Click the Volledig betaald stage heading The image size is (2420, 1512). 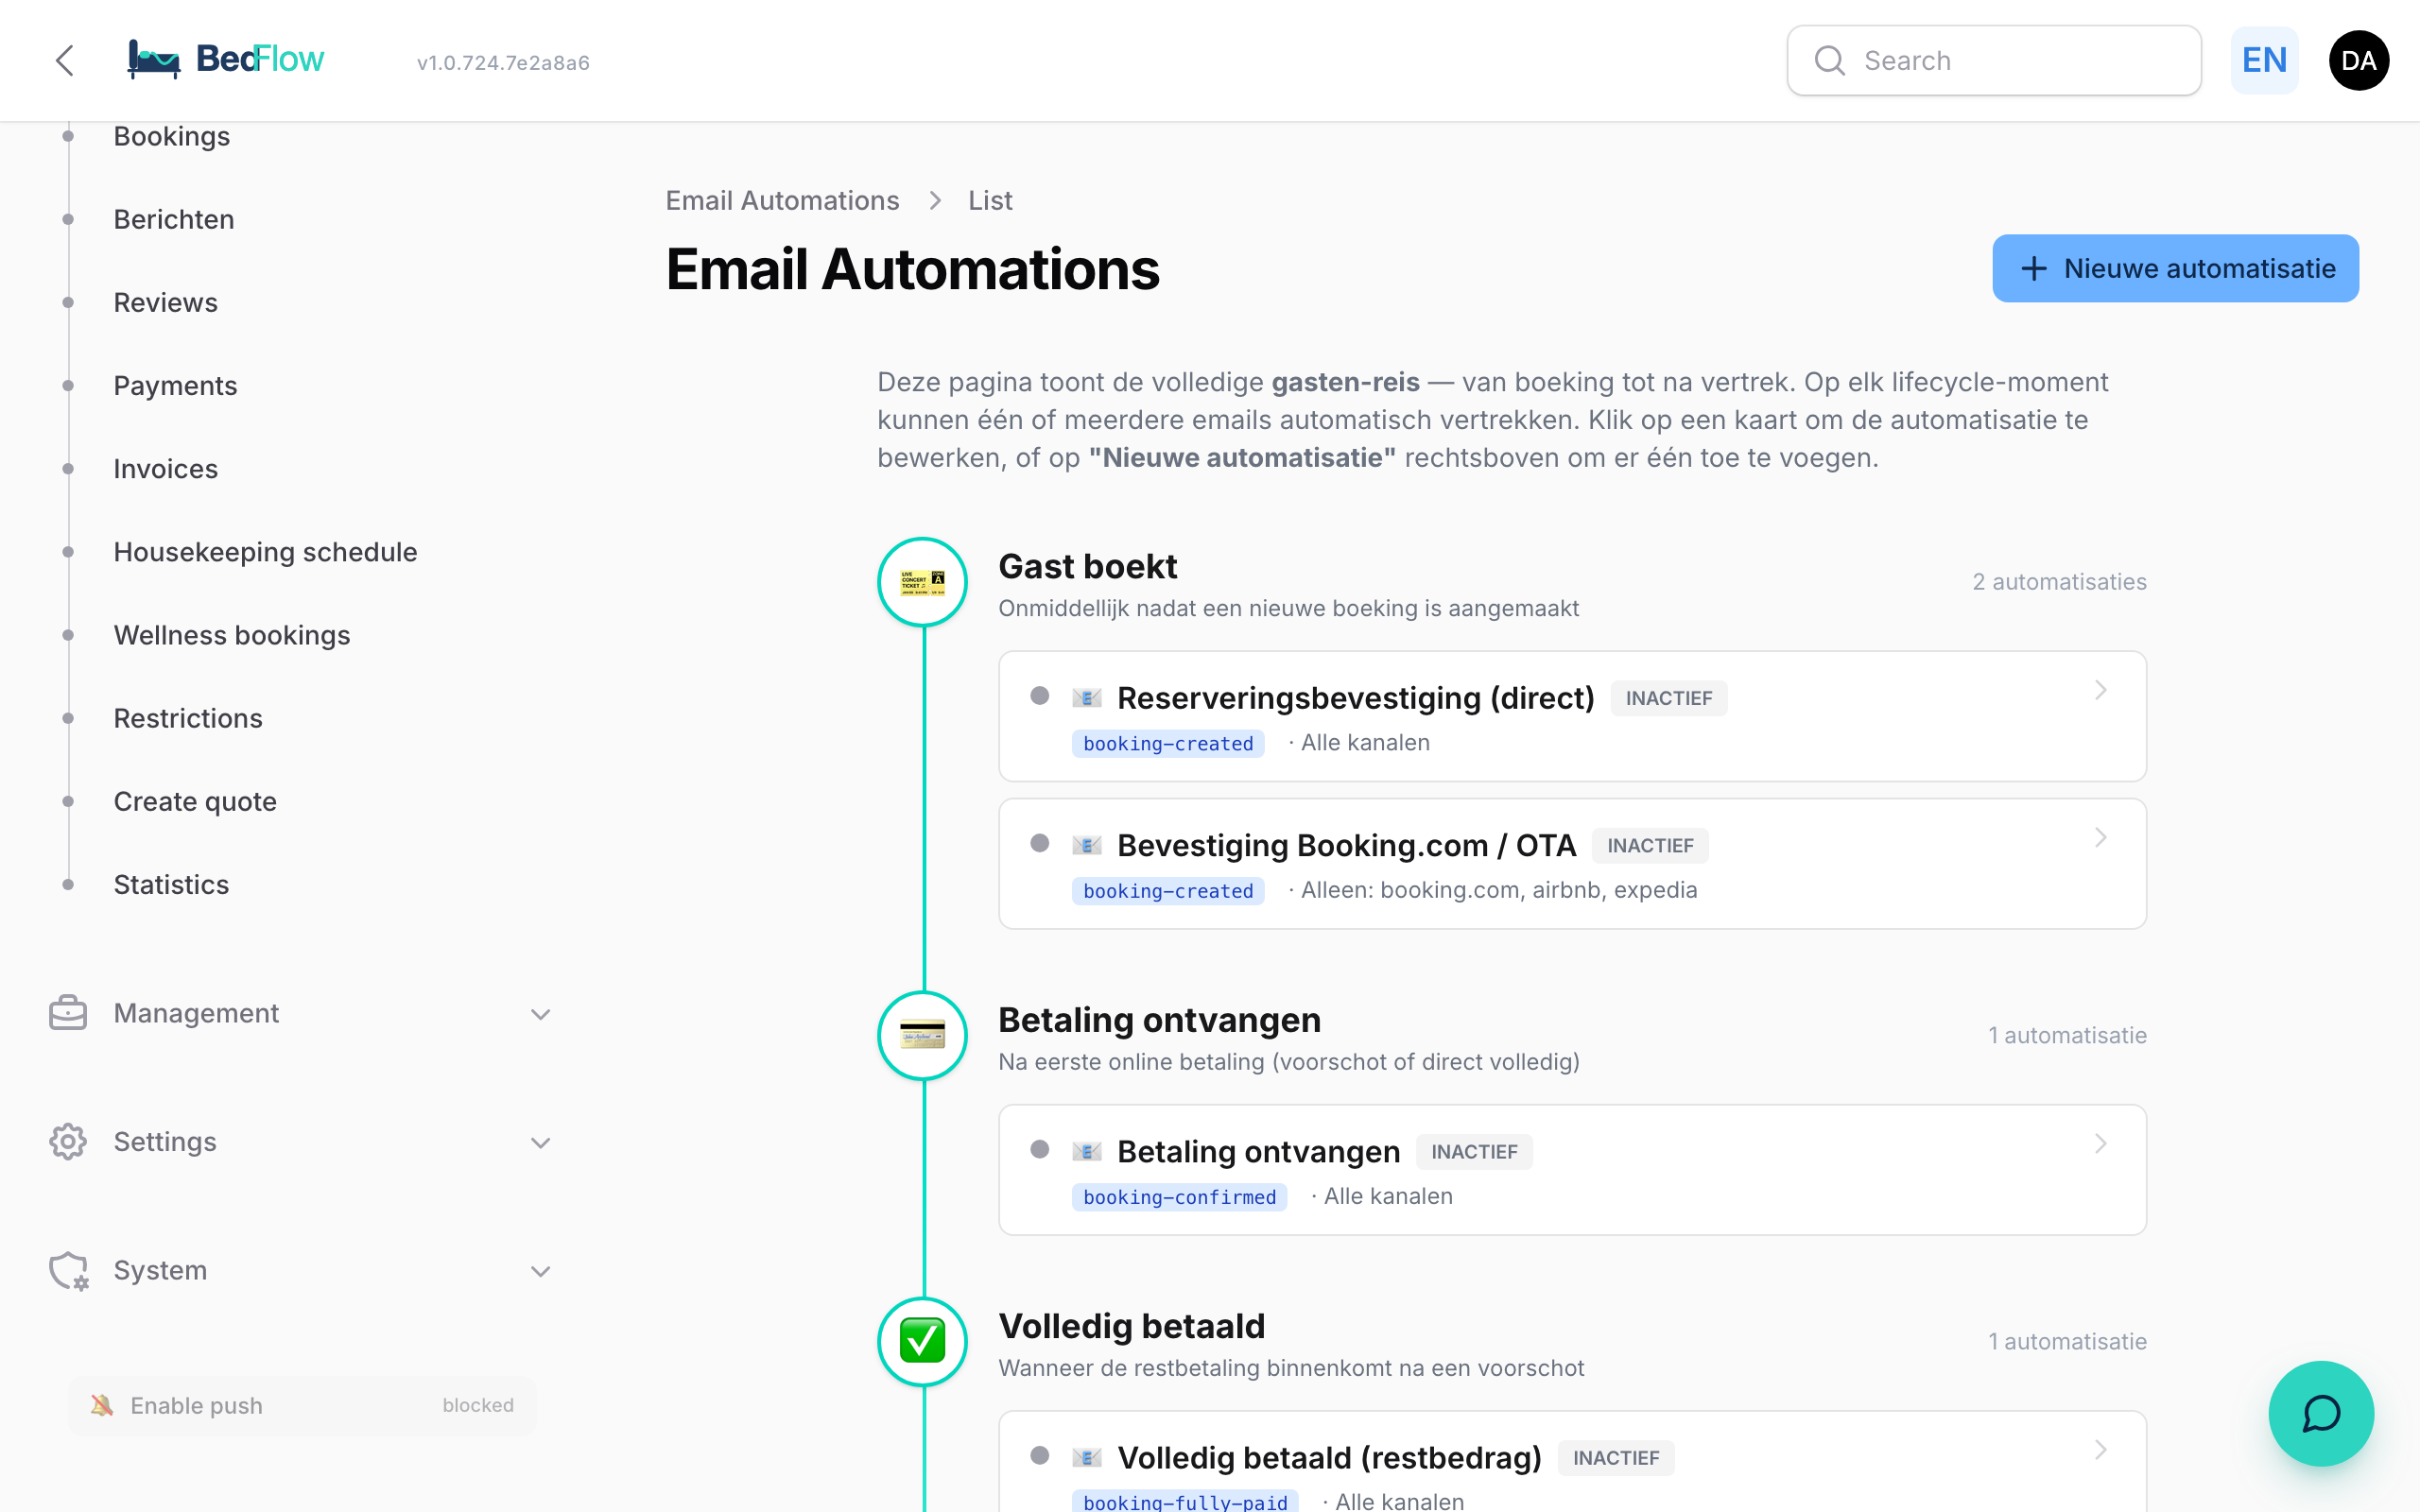click(x=1131, y=1326)
